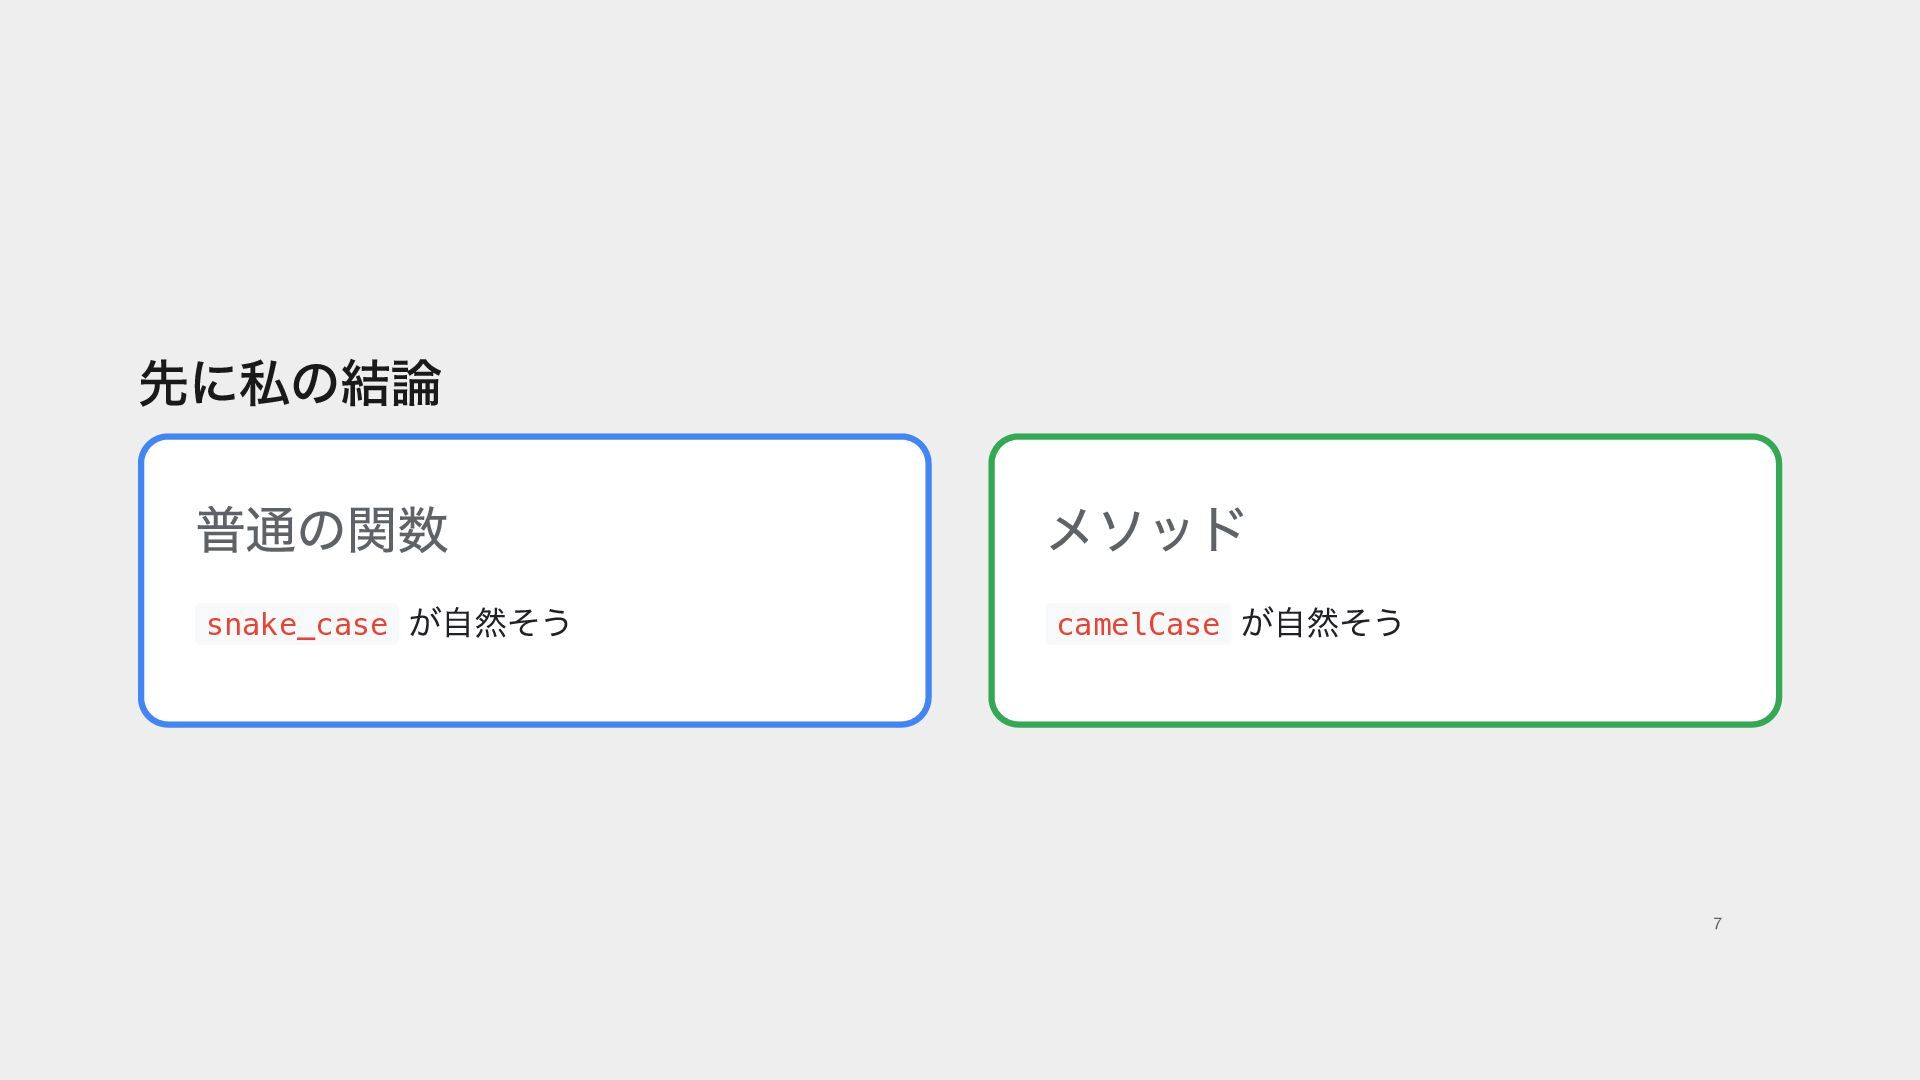1920x1080 pixels.
Task: Click the camelCase code label
Action: (1138, 624)
